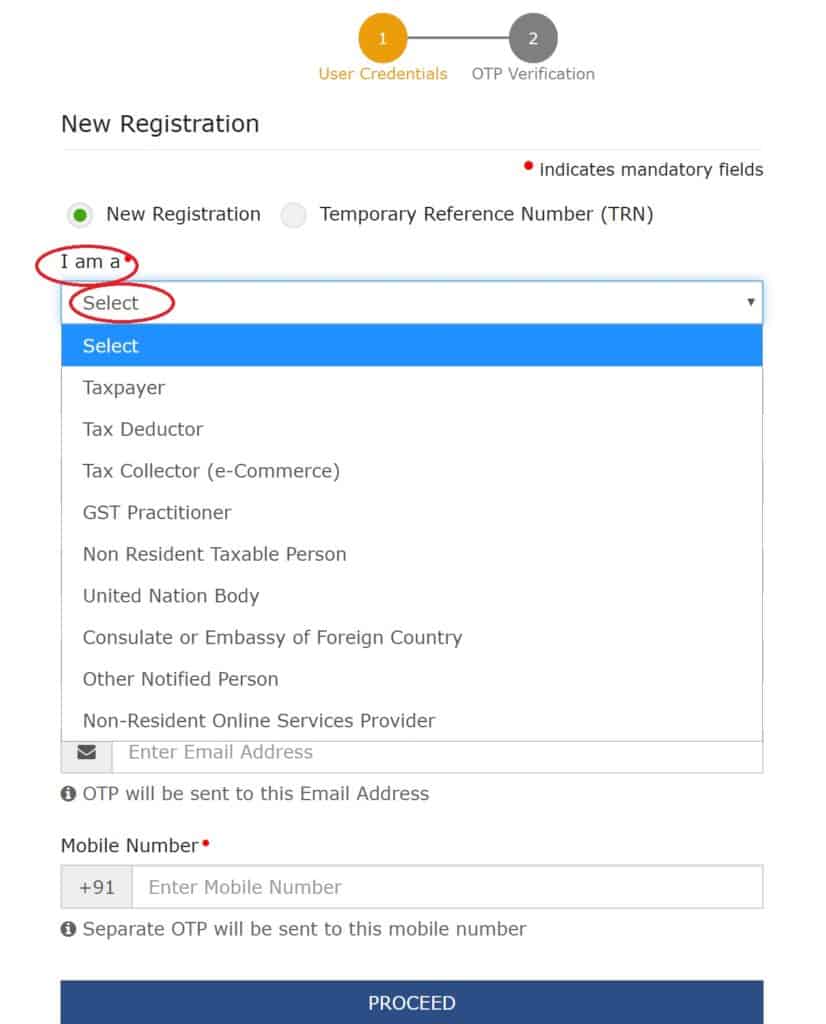Select the New Registration radio button
The image size is (826, 1024).
pyautogui.click(x=80, y=215)
